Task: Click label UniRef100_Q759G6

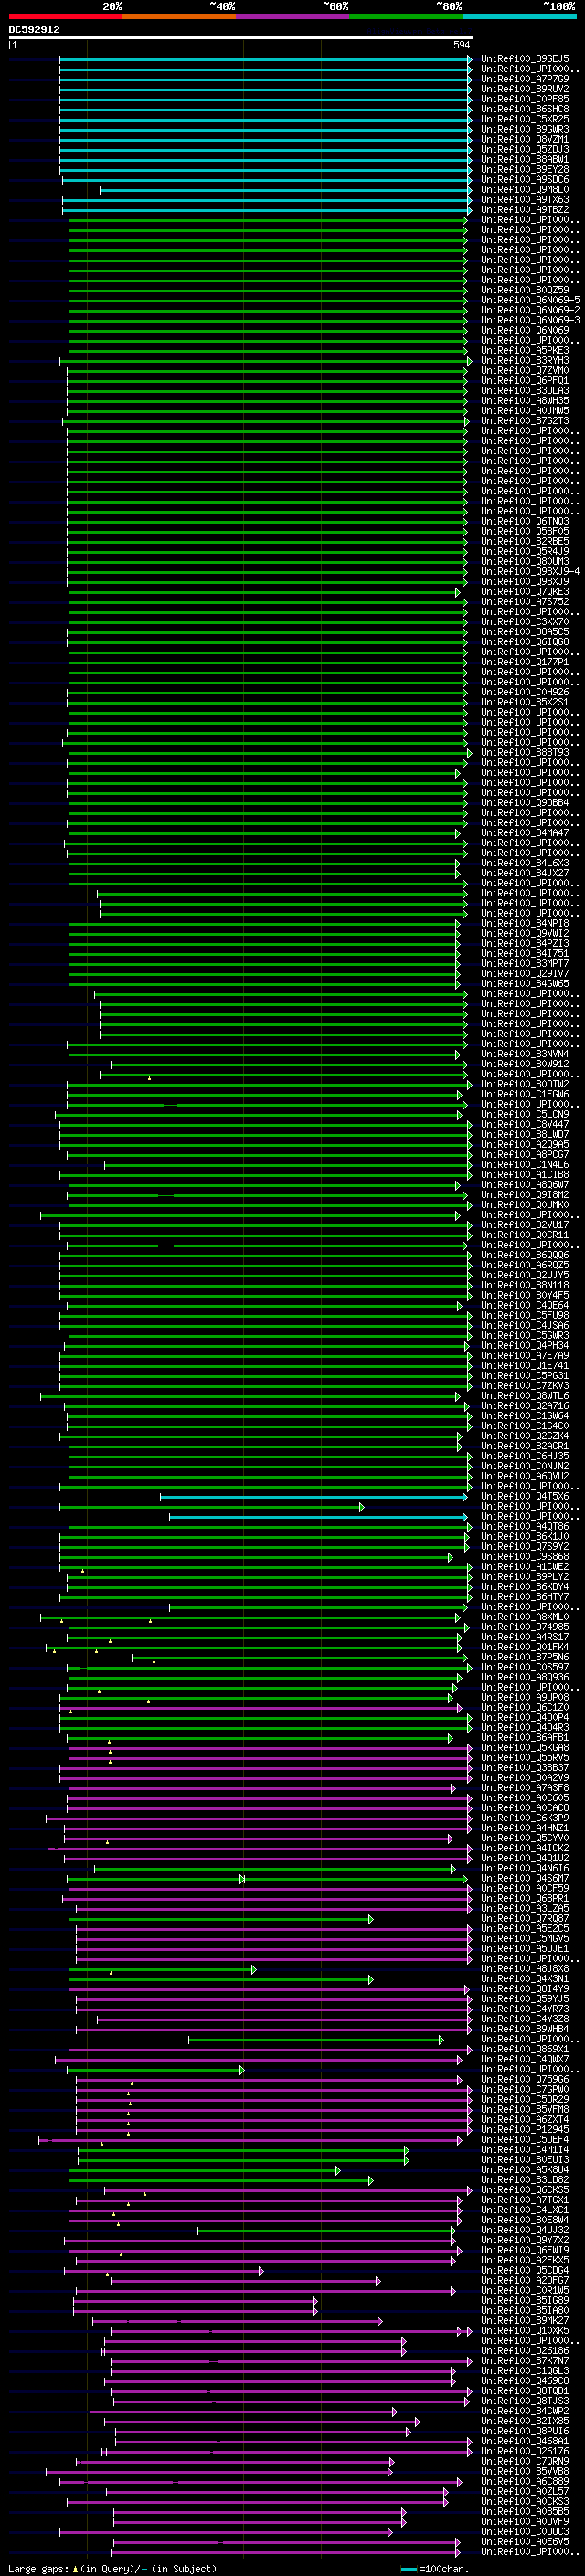Action: click(x=524, y=2079)
